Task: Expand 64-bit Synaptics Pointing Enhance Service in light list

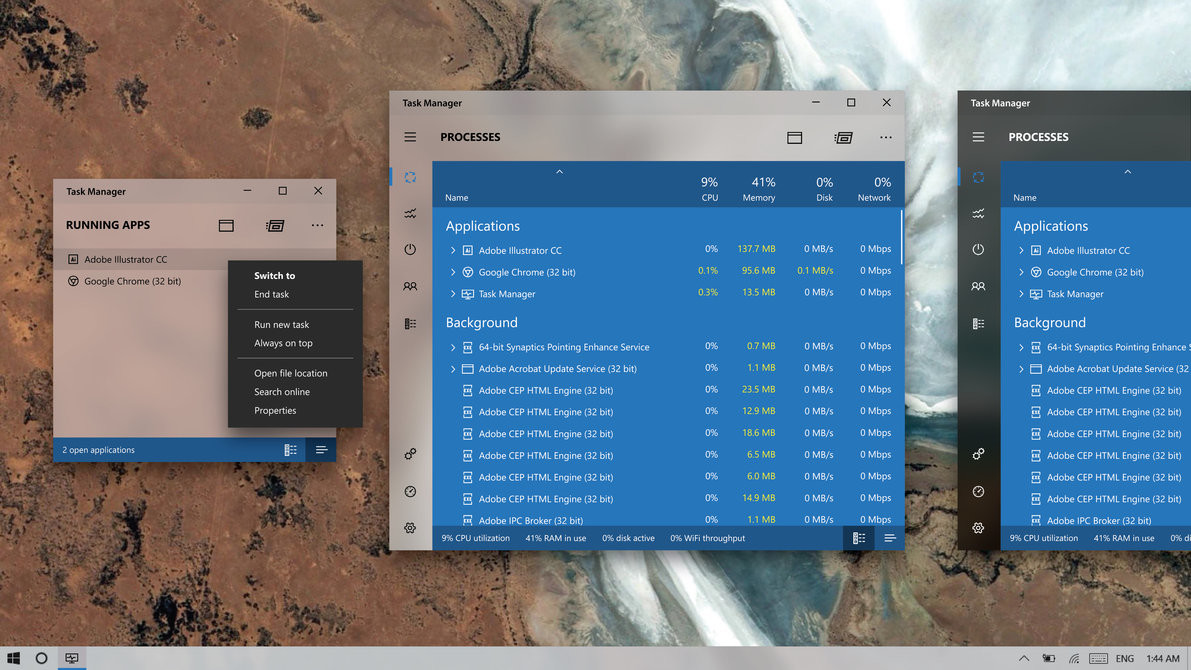Action: pos(453,347)
